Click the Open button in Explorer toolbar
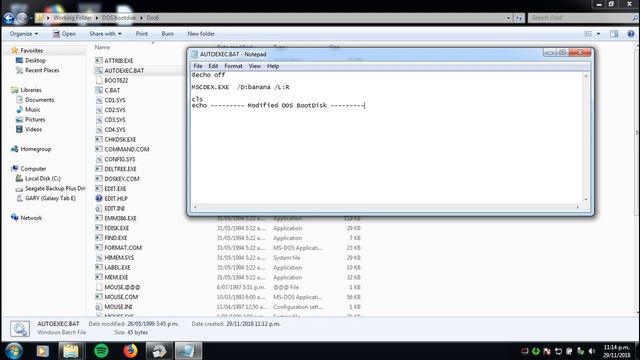The image size is (640, 360). (x=64, y=34)
